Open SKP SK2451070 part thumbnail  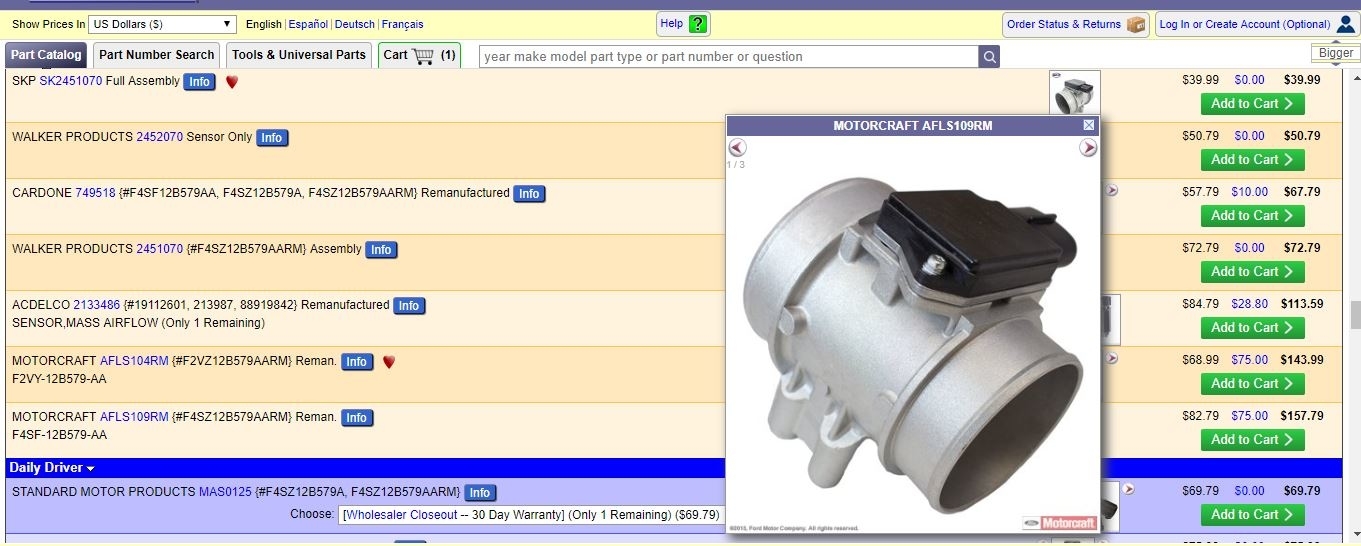point(1075,93)
